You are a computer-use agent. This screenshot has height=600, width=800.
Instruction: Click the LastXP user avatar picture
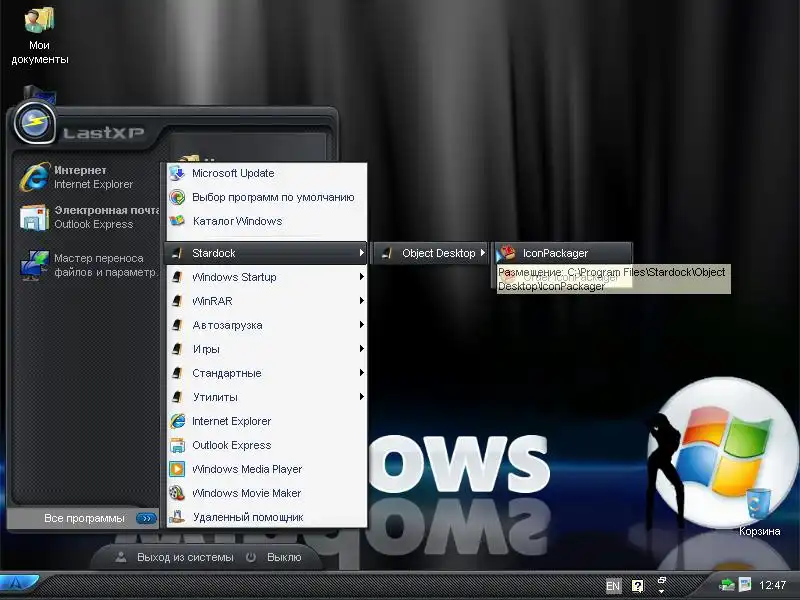click(x=34, y=122)
